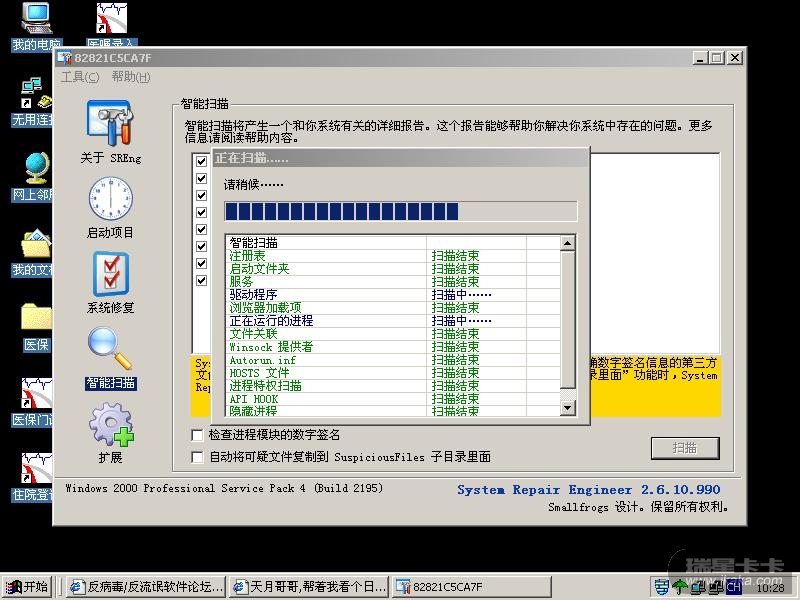Enable 自动将可疑文件复制到 SuspiciousFiles checkbox
This screenshot has width=800, height=600.
point(197,457)
